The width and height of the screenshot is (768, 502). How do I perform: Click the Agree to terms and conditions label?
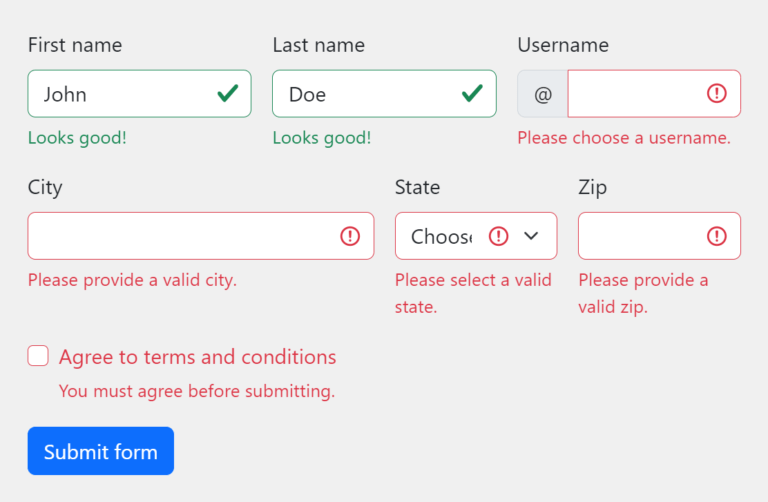coord(197,357)
